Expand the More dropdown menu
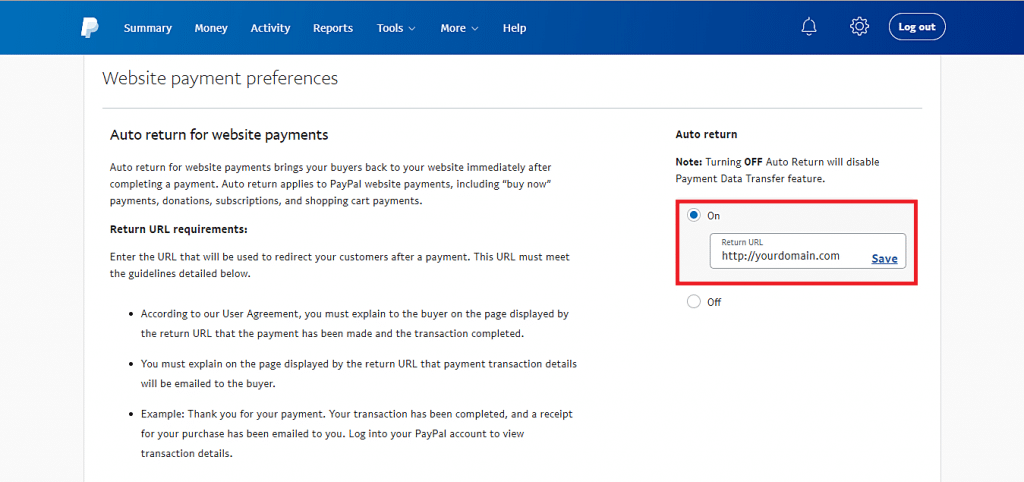This screenshot has width=1024, height=482. pos(459,28)
